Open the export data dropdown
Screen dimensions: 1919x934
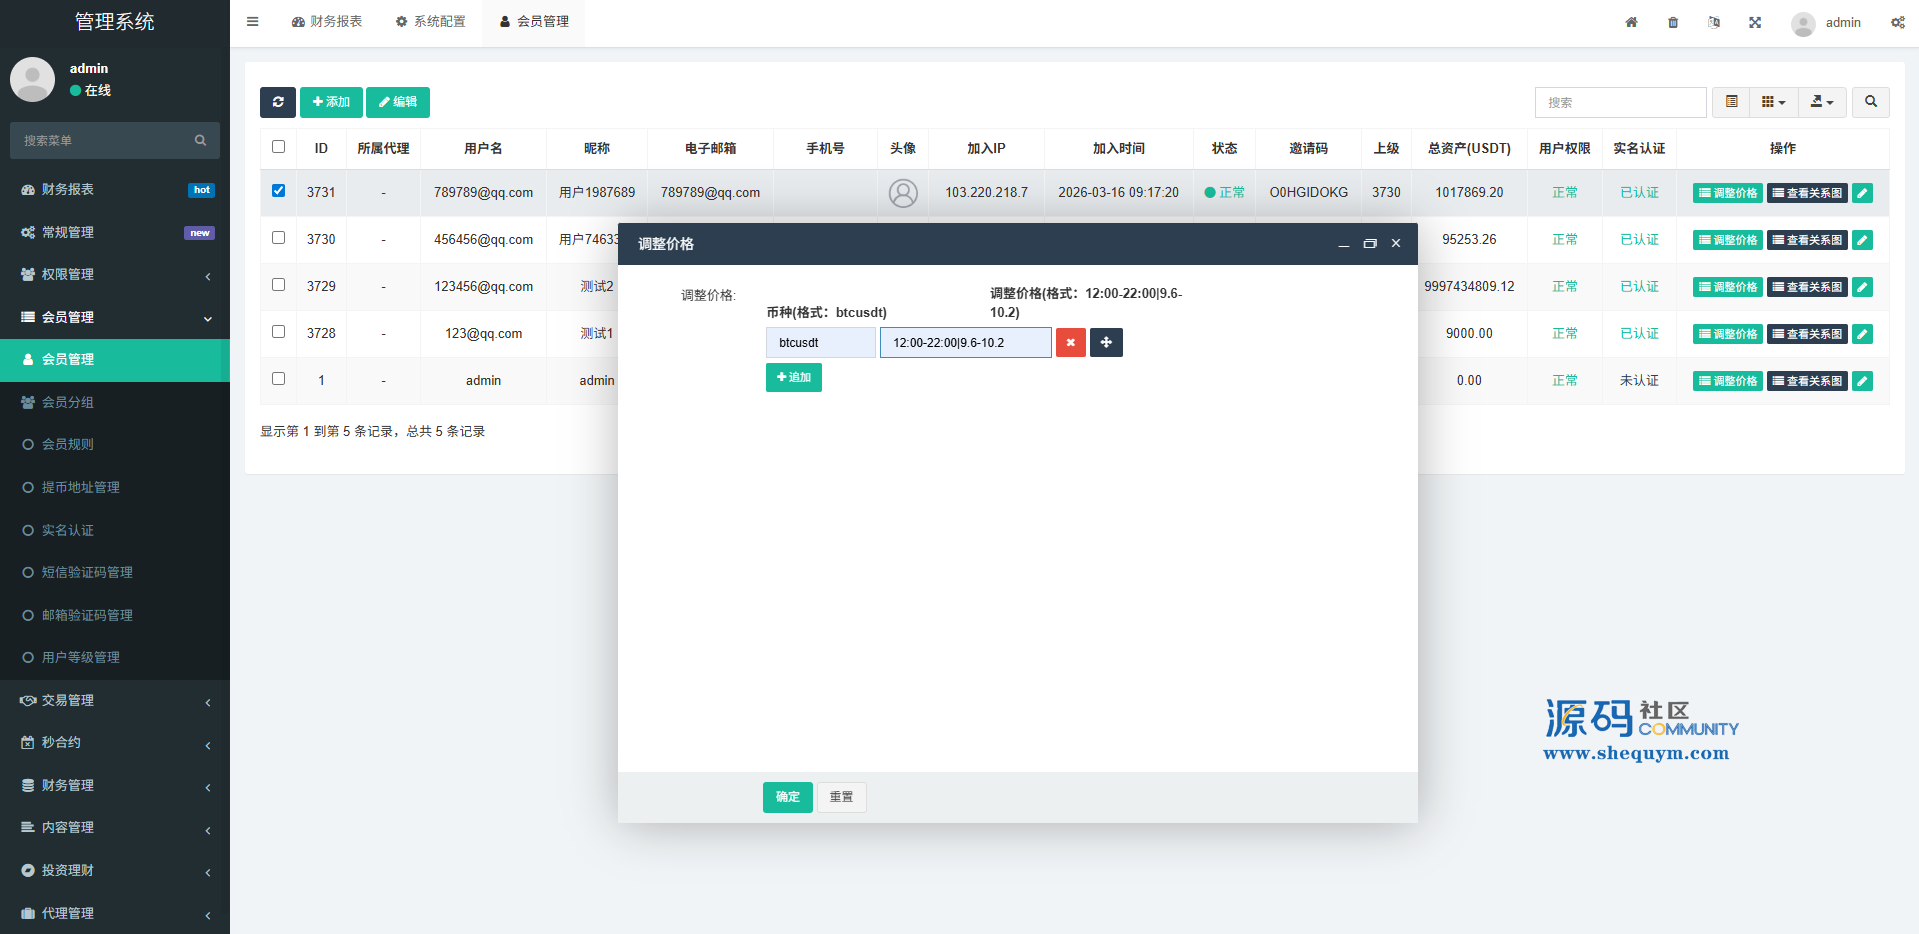tap(1822, 102)
